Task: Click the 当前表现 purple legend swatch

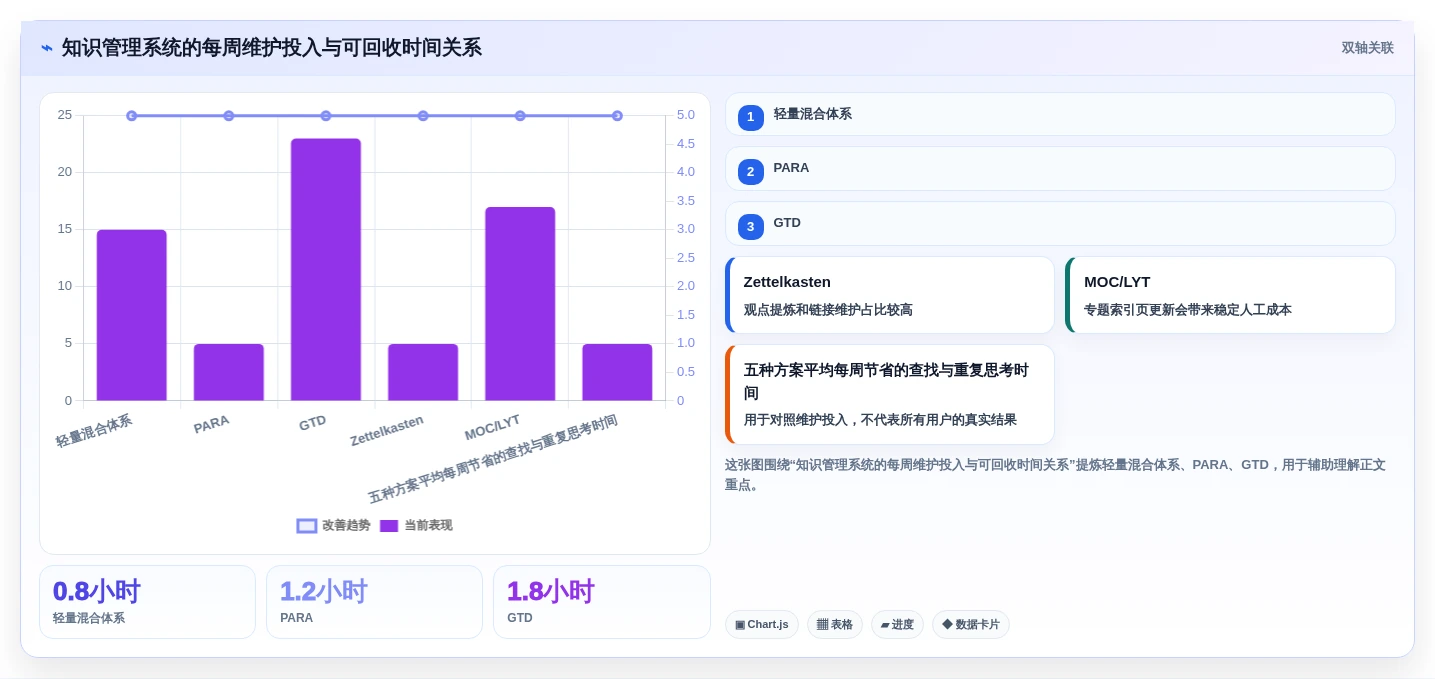Action: [389, 526]
